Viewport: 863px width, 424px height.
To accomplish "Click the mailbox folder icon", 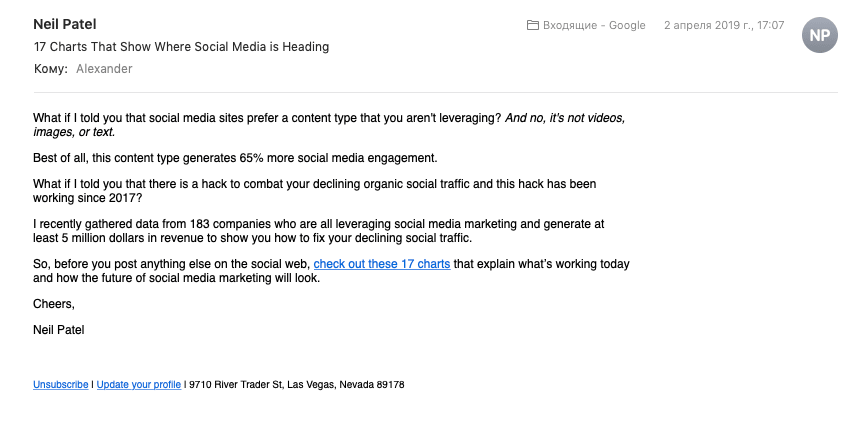I will (532, 25).
